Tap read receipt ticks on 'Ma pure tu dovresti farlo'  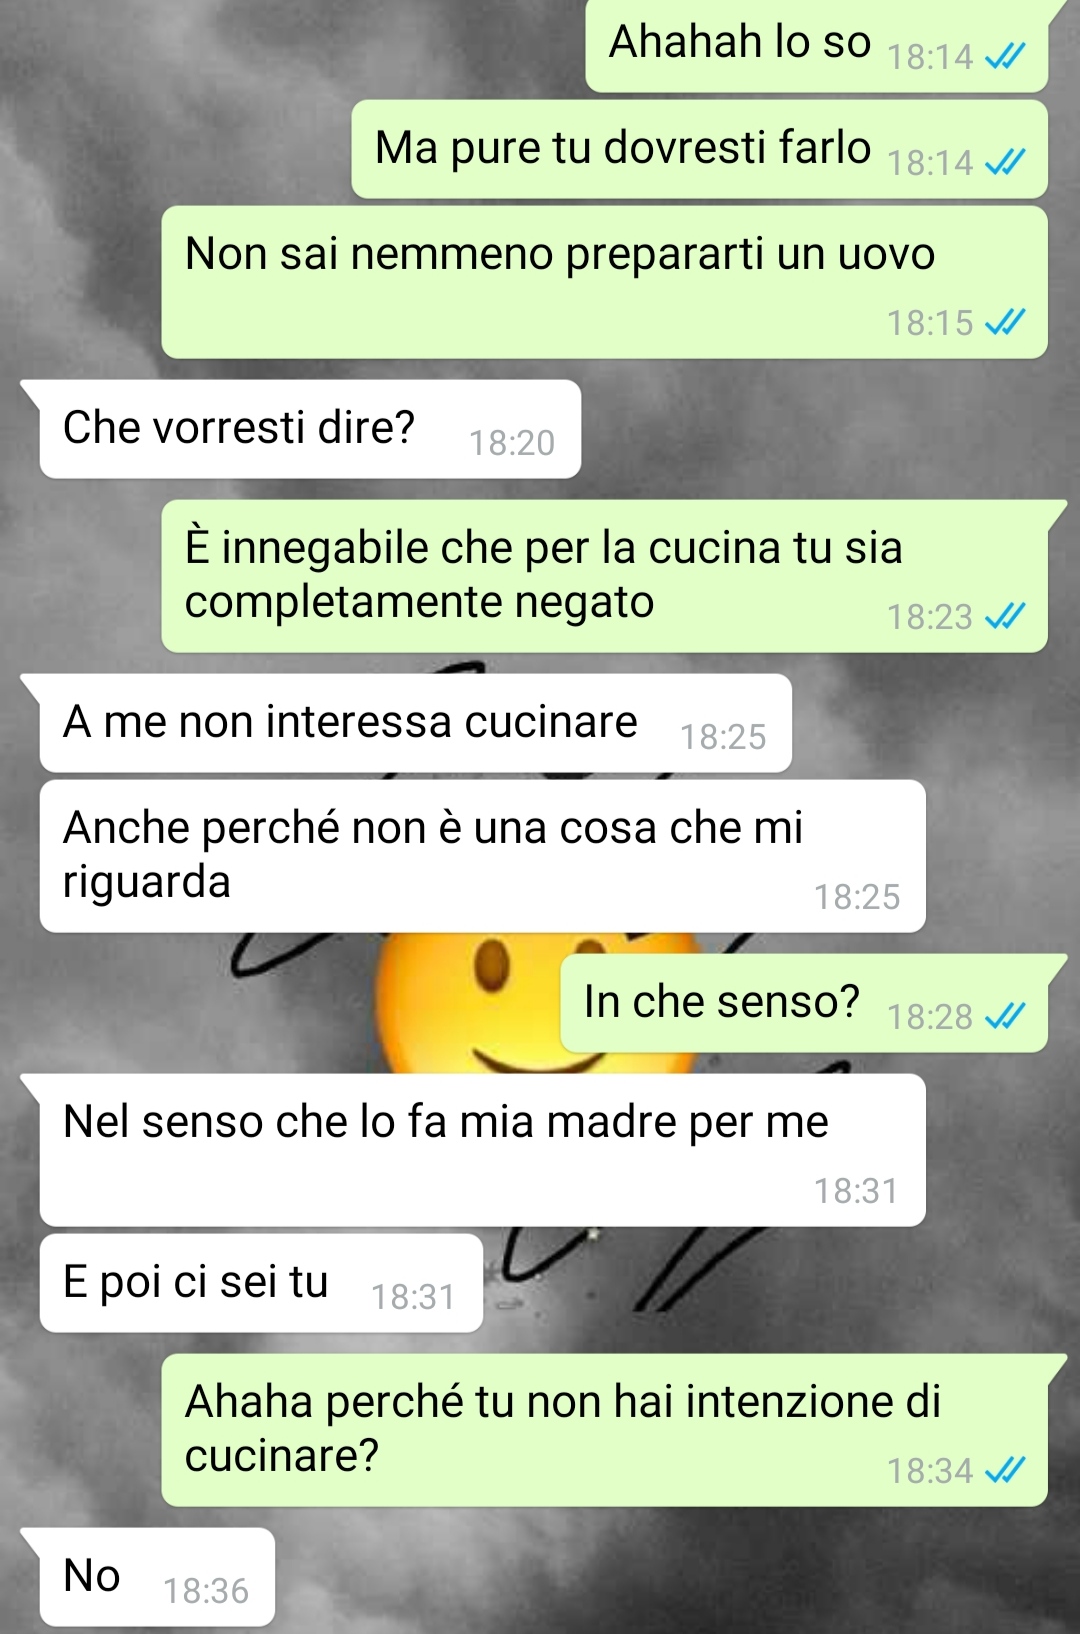pos(1004,162)
